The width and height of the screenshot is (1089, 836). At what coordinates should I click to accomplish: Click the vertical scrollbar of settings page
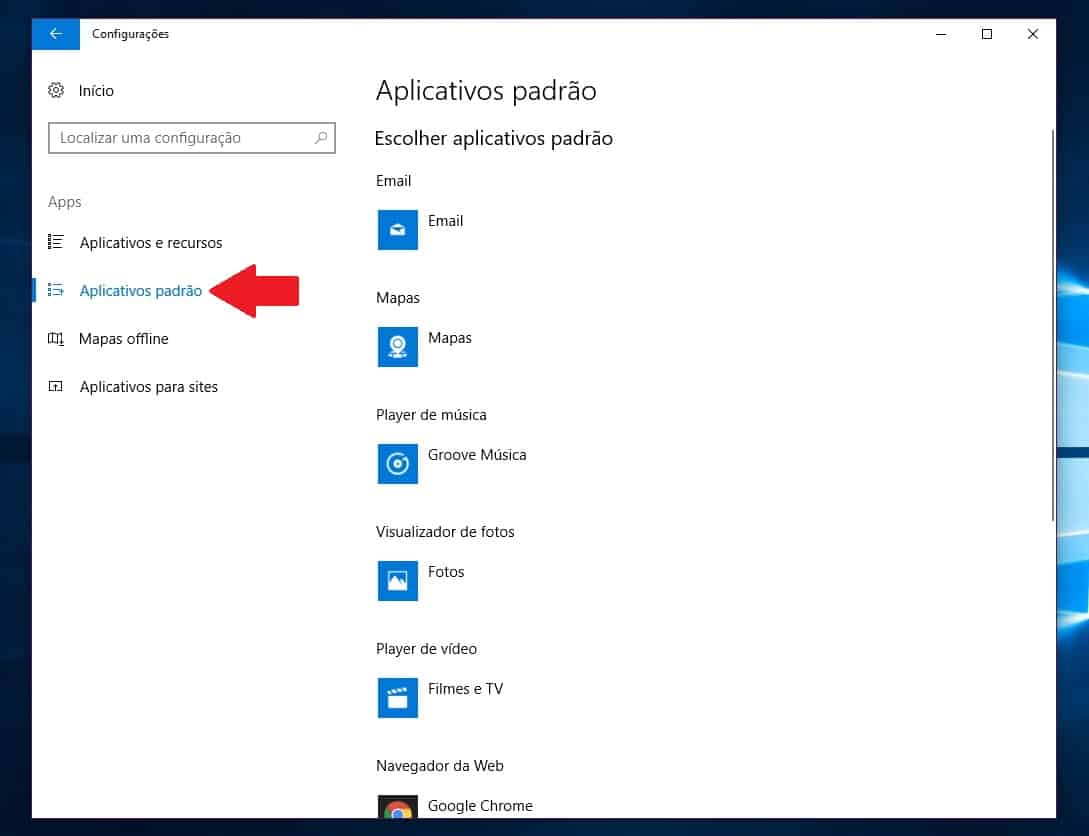[1053, 325]
